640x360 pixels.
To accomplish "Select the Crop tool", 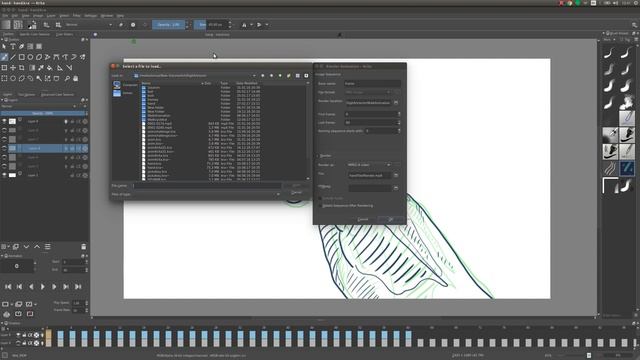I will click(22, 68).
